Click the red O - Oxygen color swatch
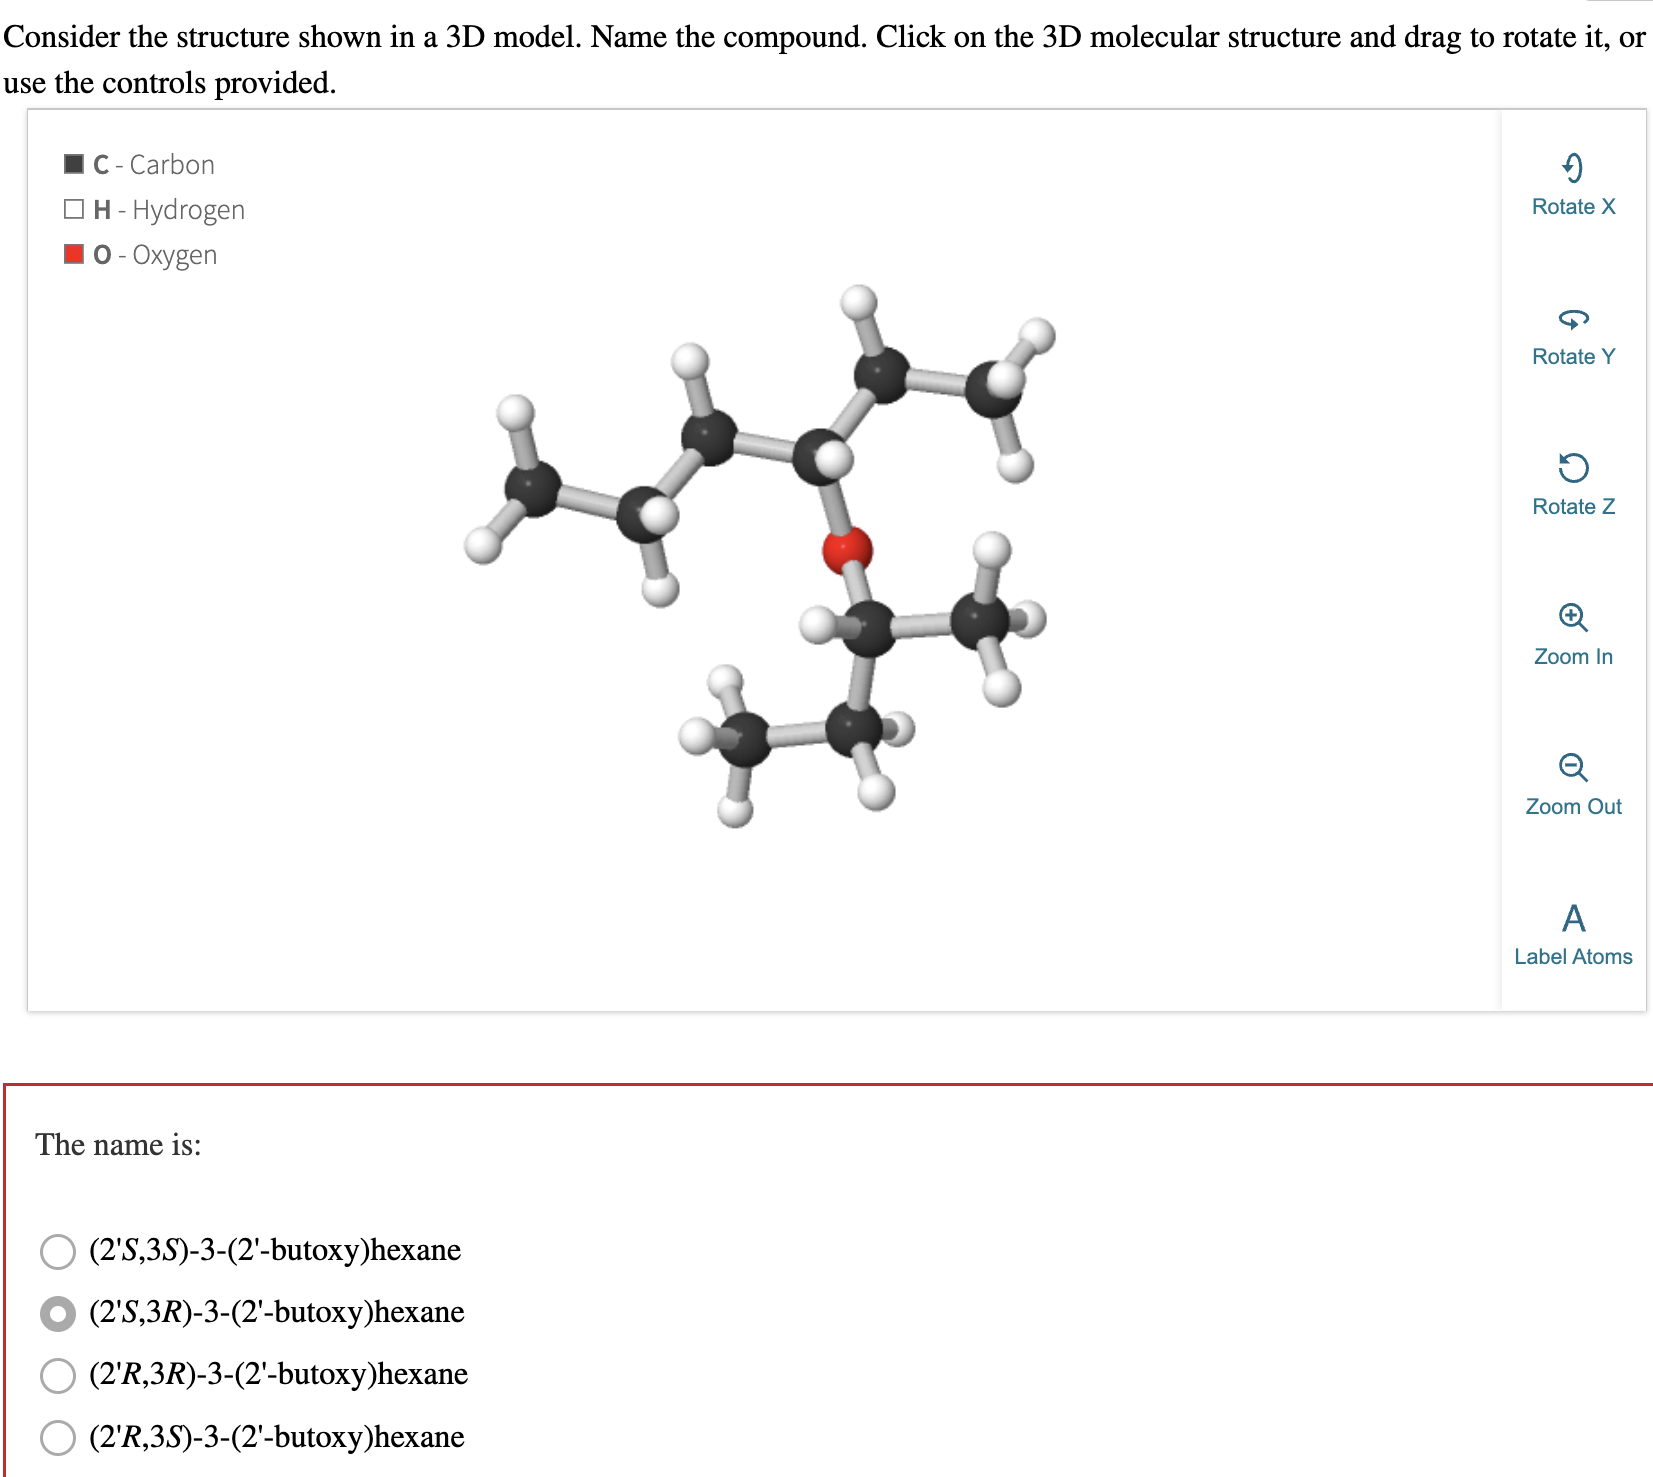The image size is (1653, 1477). [72, 253]
